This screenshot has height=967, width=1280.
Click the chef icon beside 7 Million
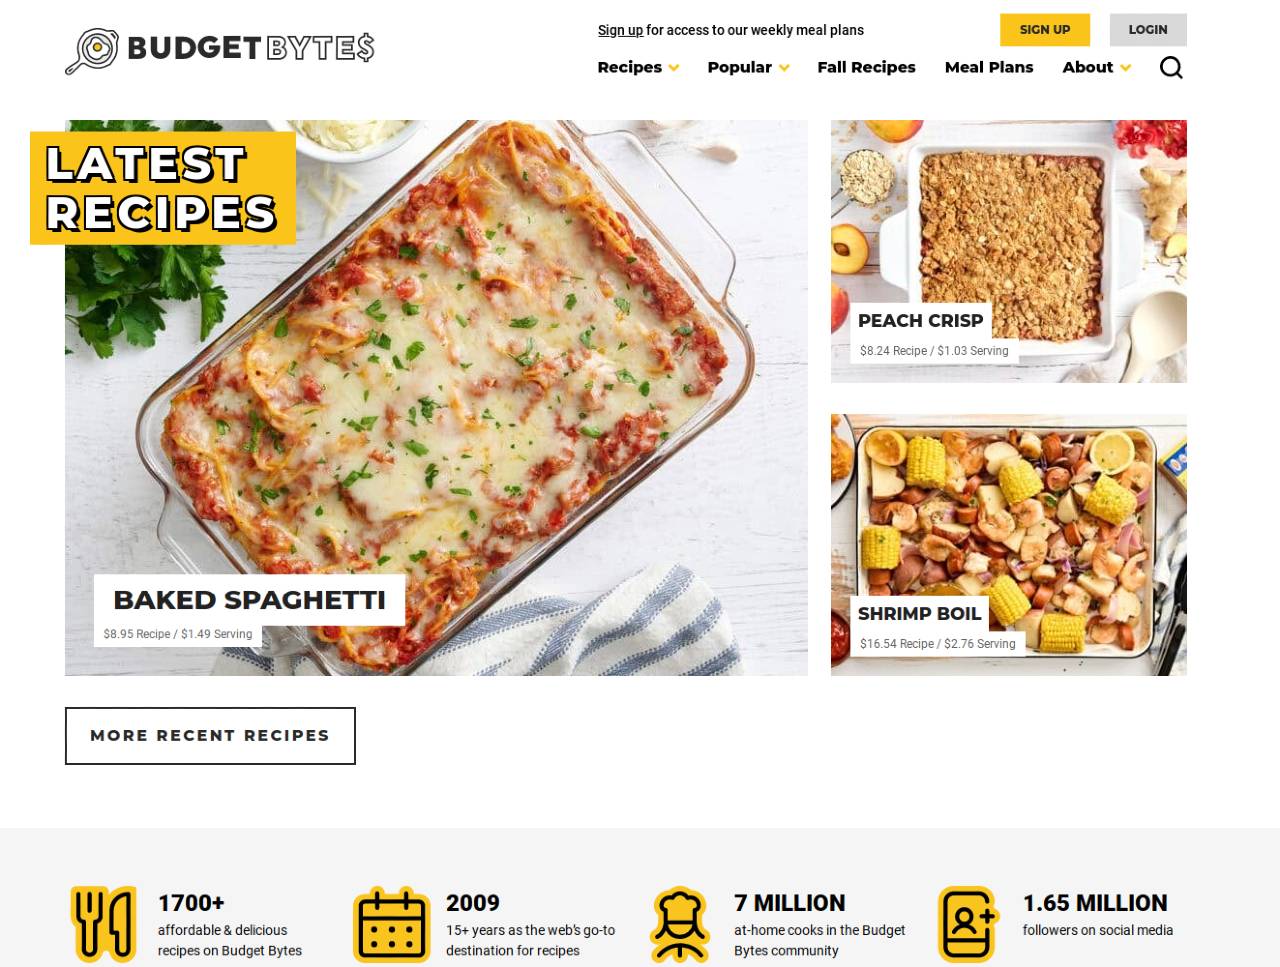pyautogui.click(x=680, y=924)
